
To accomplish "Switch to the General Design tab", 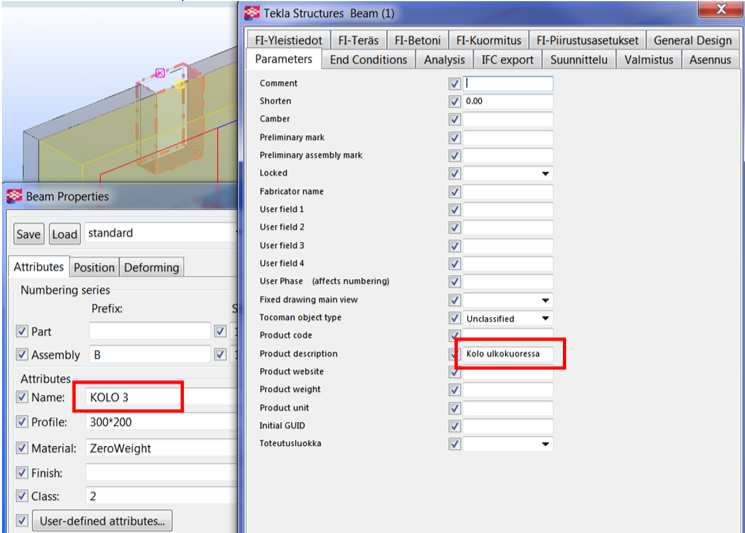I will coord(692,40).
